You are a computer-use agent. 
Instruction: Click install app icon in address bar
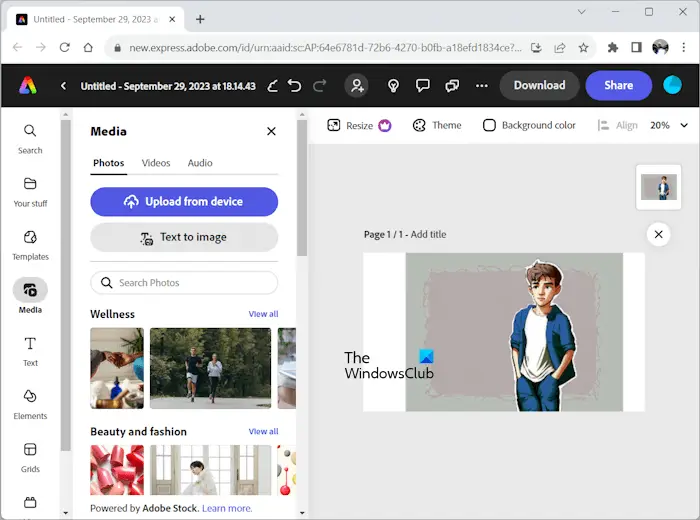tap(536, 47)
